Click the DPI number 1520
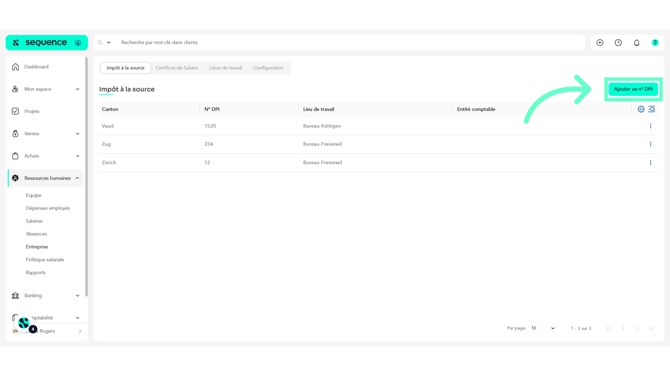 tap(210, 126)
